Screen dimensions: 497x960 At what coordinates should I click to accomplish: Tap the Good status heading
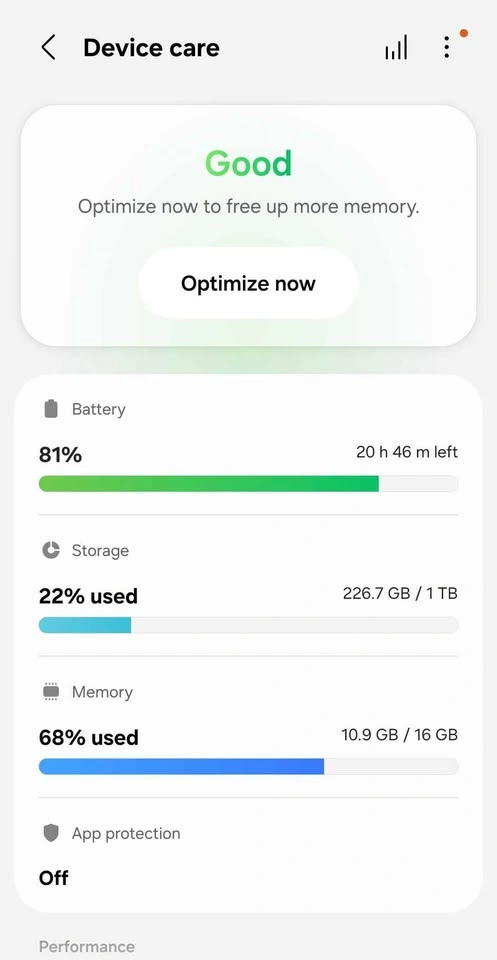[x=248, y=163]
